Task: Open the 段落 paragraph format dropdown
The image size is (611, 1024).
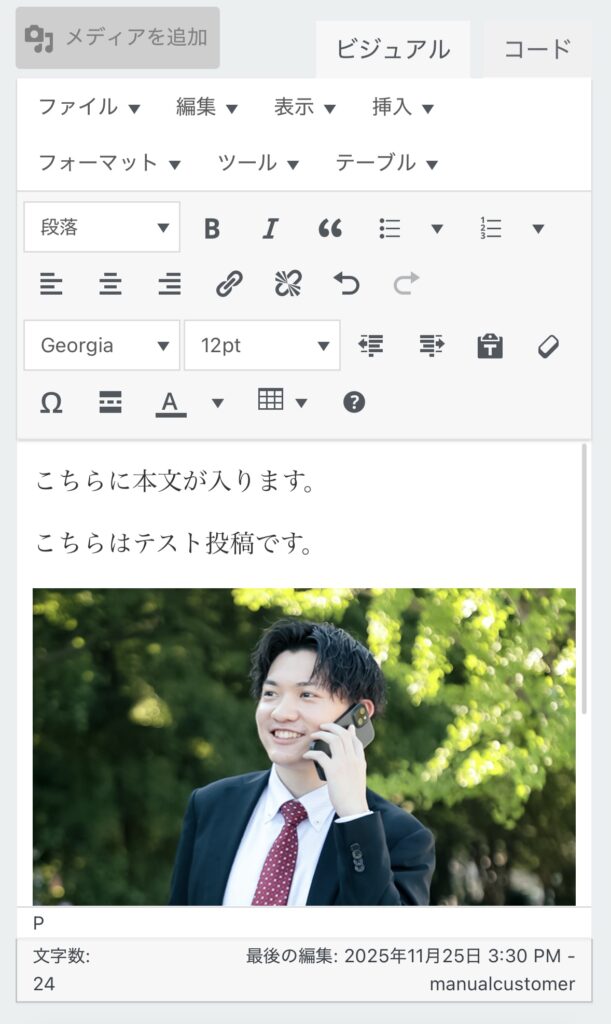Action: 102,228
